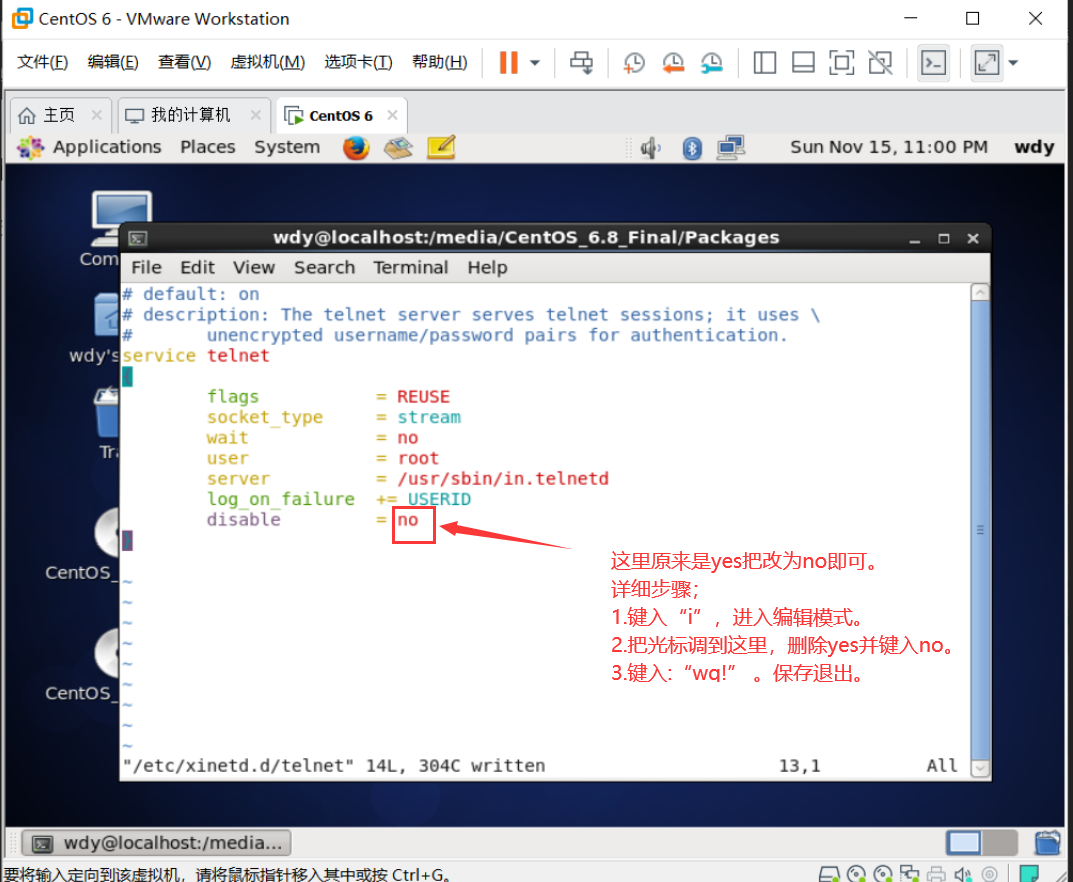Click the VMware hard disk status icon
Viewport: 1073px width, 882px height.
tap(829, 874)
